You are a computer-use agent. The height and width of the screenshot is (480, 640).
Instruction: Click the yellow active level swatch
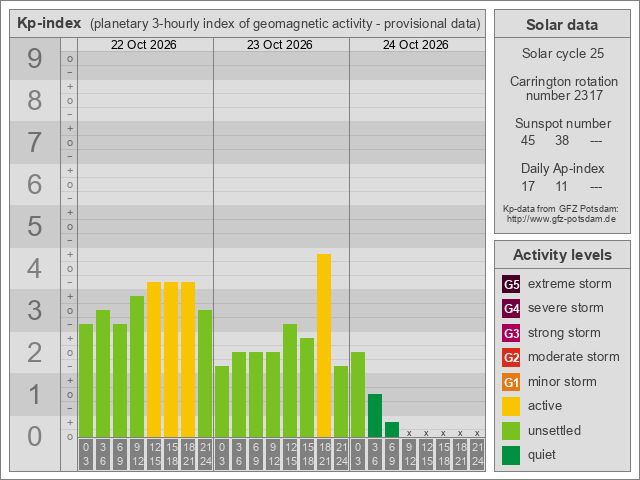coord(511,407)
